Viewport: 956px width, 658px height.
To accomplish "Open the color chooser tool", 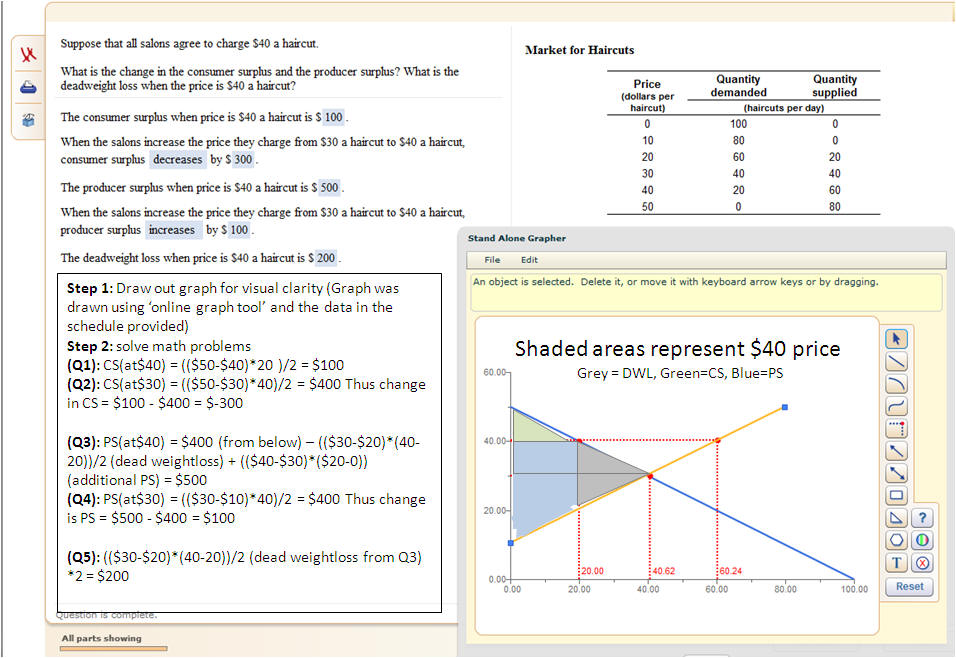I will pyautogui.click(x=923, y=540).
